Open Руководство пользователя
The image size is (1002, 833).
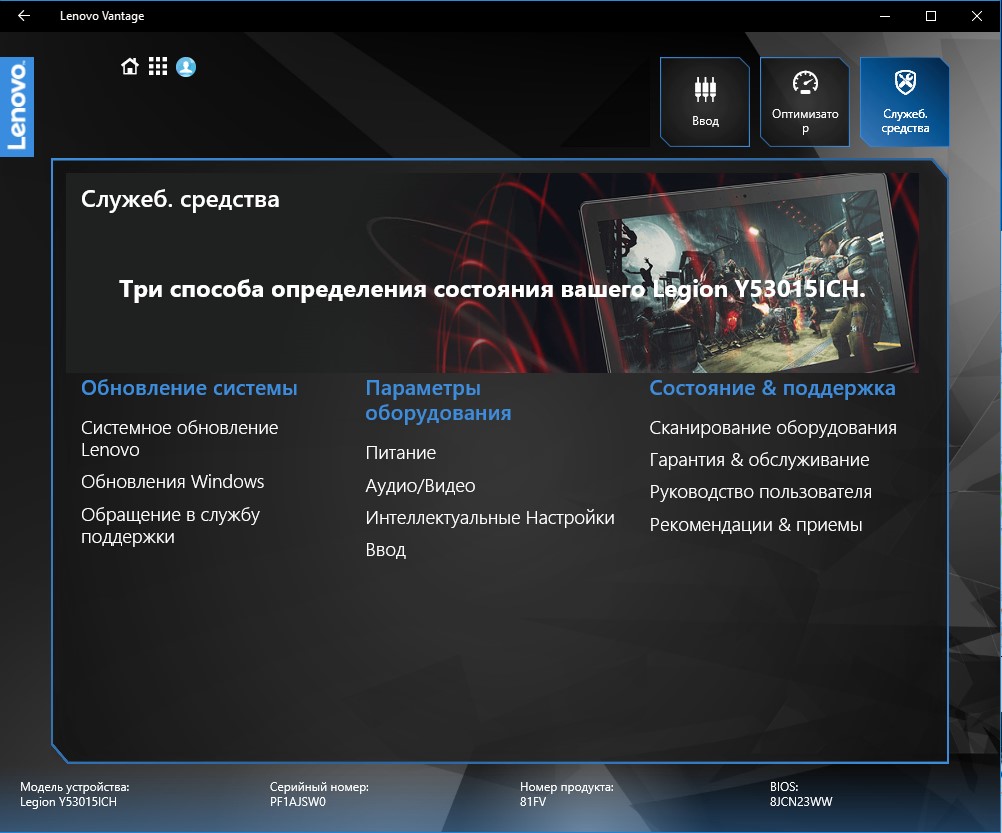pos(760,492)
